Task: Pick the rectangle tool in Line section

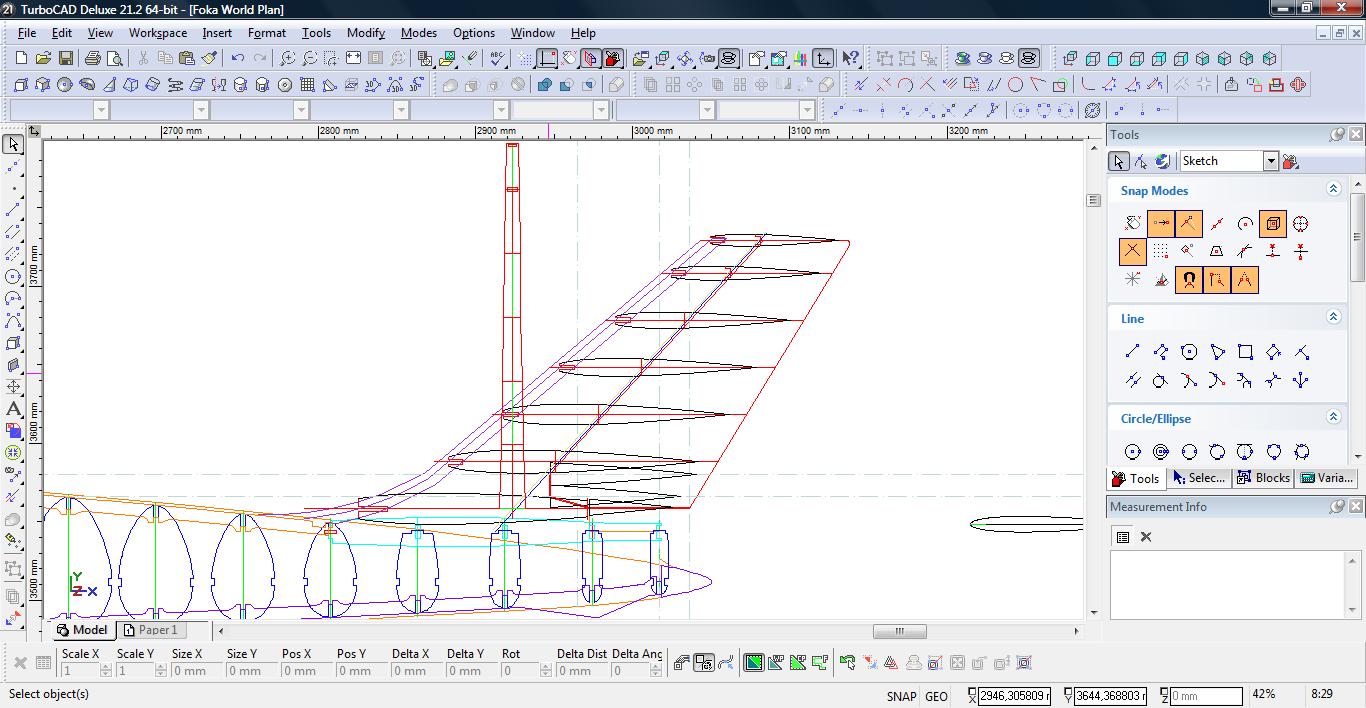Action: [1245, 352]
